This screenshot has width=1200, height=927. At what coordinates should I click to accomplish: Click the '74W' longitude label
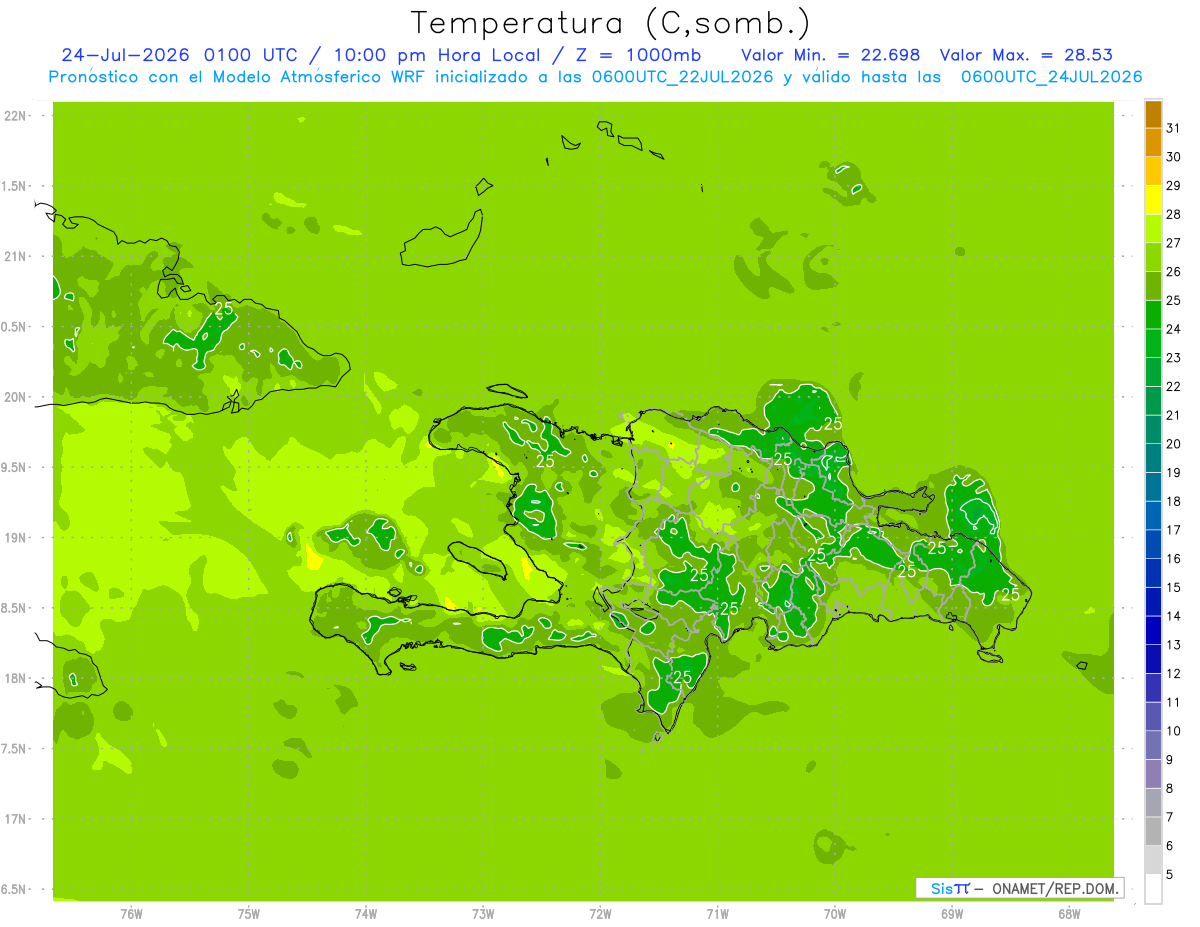[x=366, y=914]
